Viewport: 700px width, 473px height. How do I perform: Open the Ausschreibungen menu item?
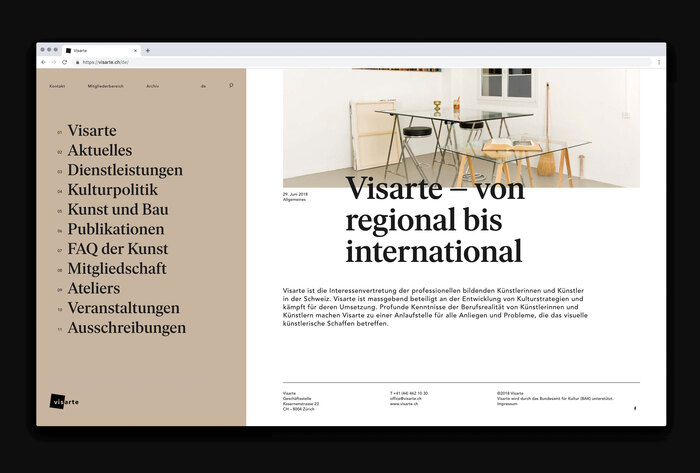(x=127, y=328)
